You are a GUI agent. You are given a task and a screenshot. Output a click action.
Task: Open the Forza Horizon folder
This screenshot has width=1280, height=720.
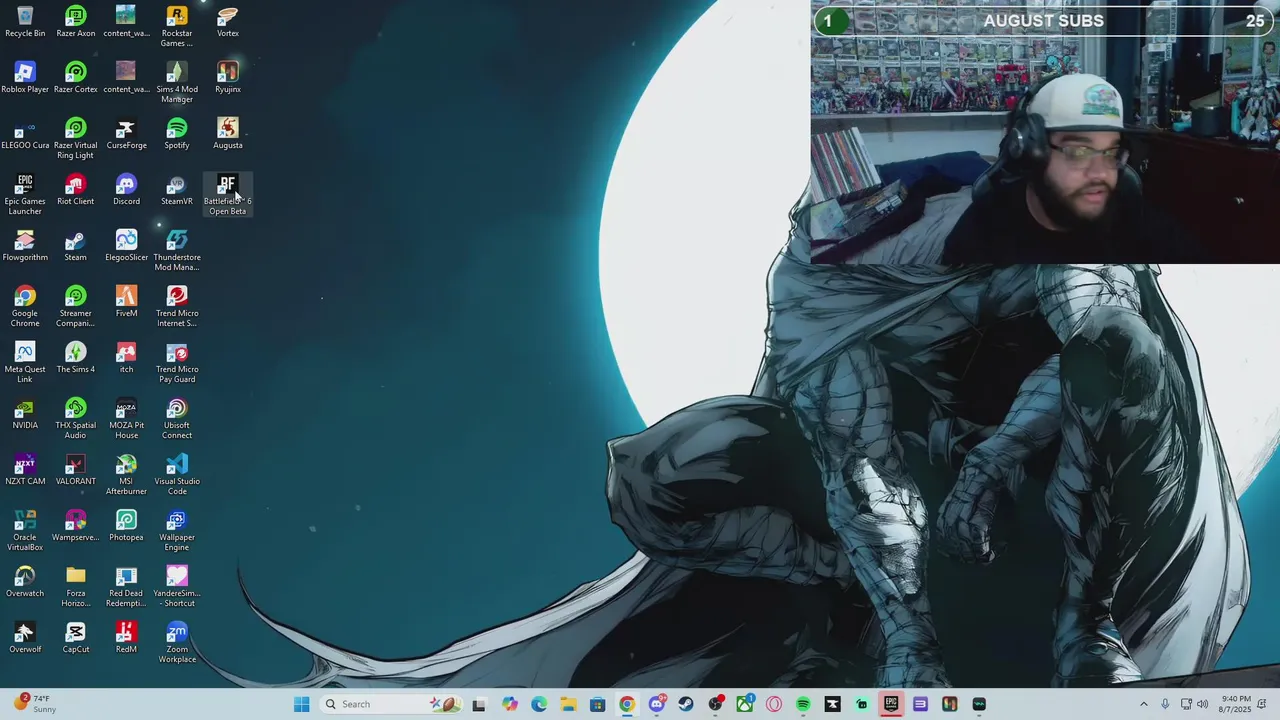(76, 586)
